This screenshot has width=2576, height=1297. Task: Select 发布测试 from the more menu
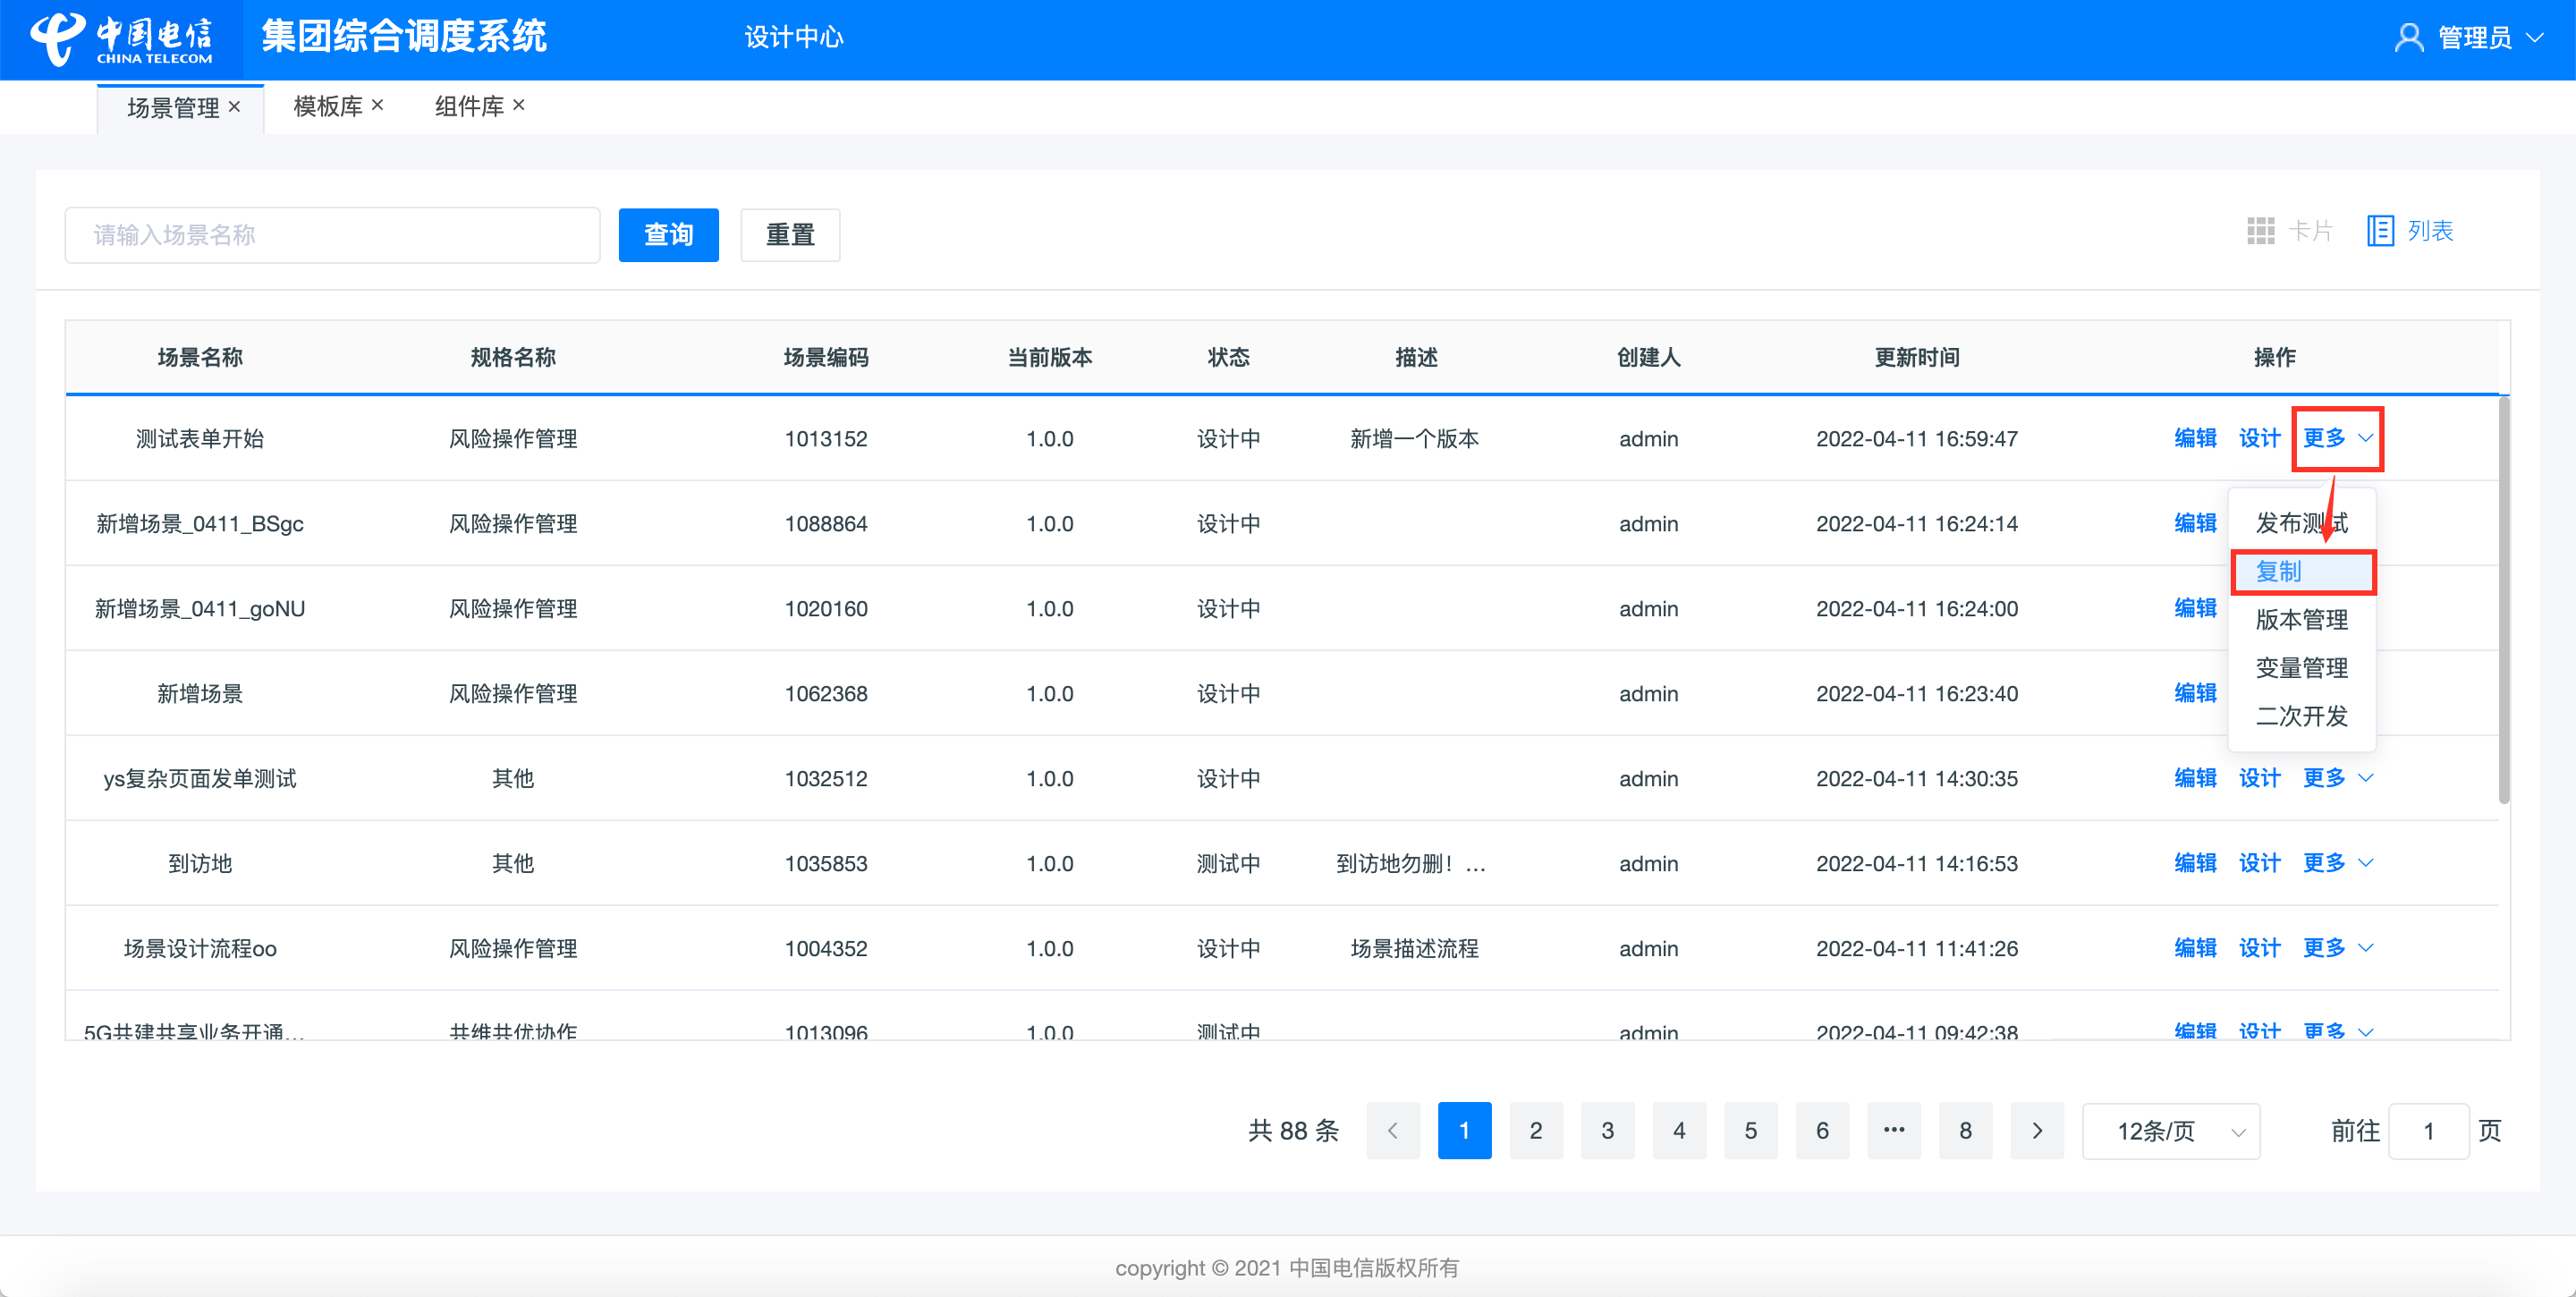click(x=2302, y=523)
